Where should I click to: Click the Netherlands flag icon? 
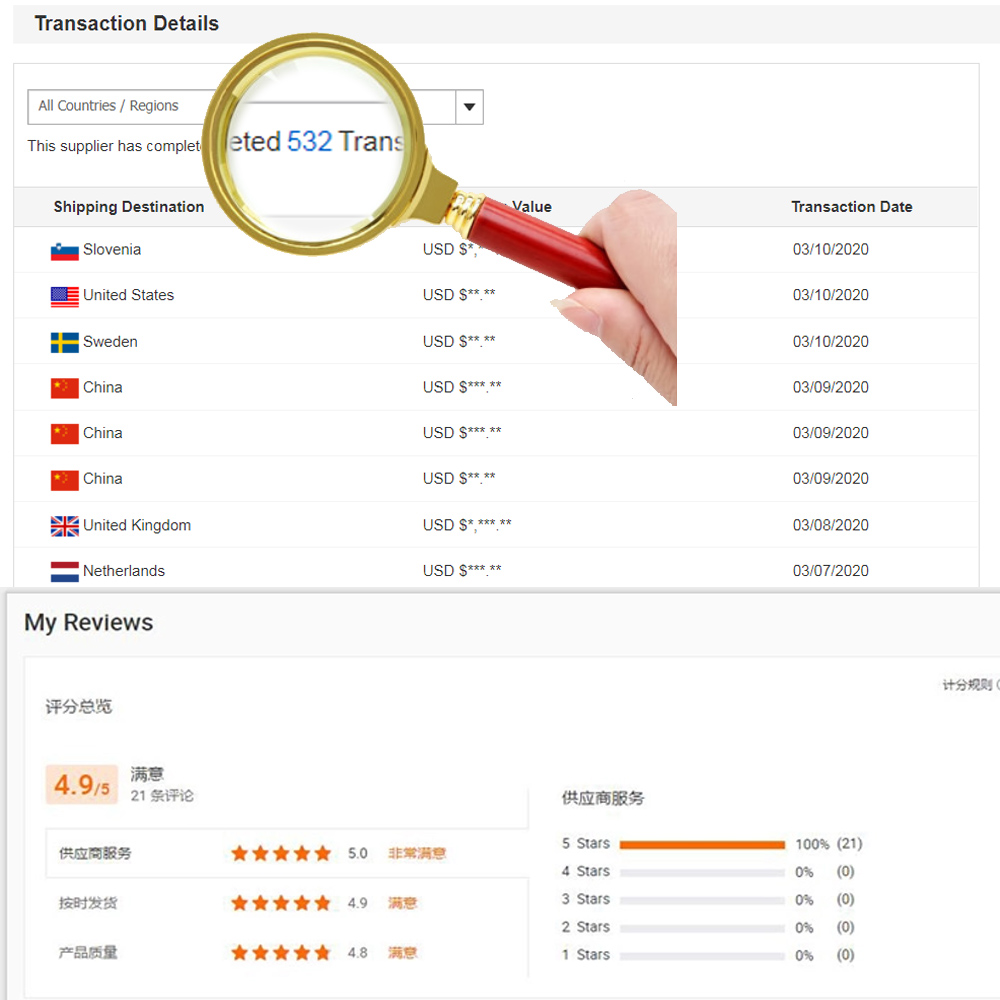coord(64,572)
